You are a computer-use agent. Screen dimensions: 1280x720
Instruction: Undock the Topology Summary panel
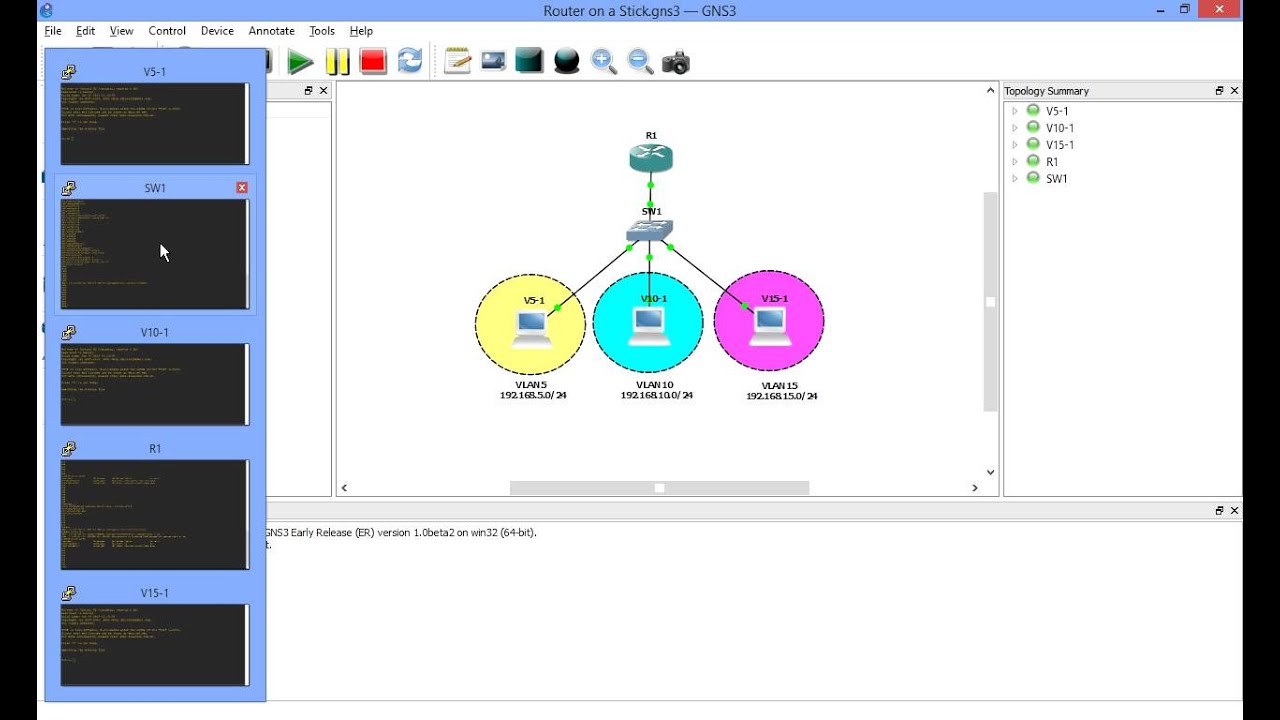1219,91
